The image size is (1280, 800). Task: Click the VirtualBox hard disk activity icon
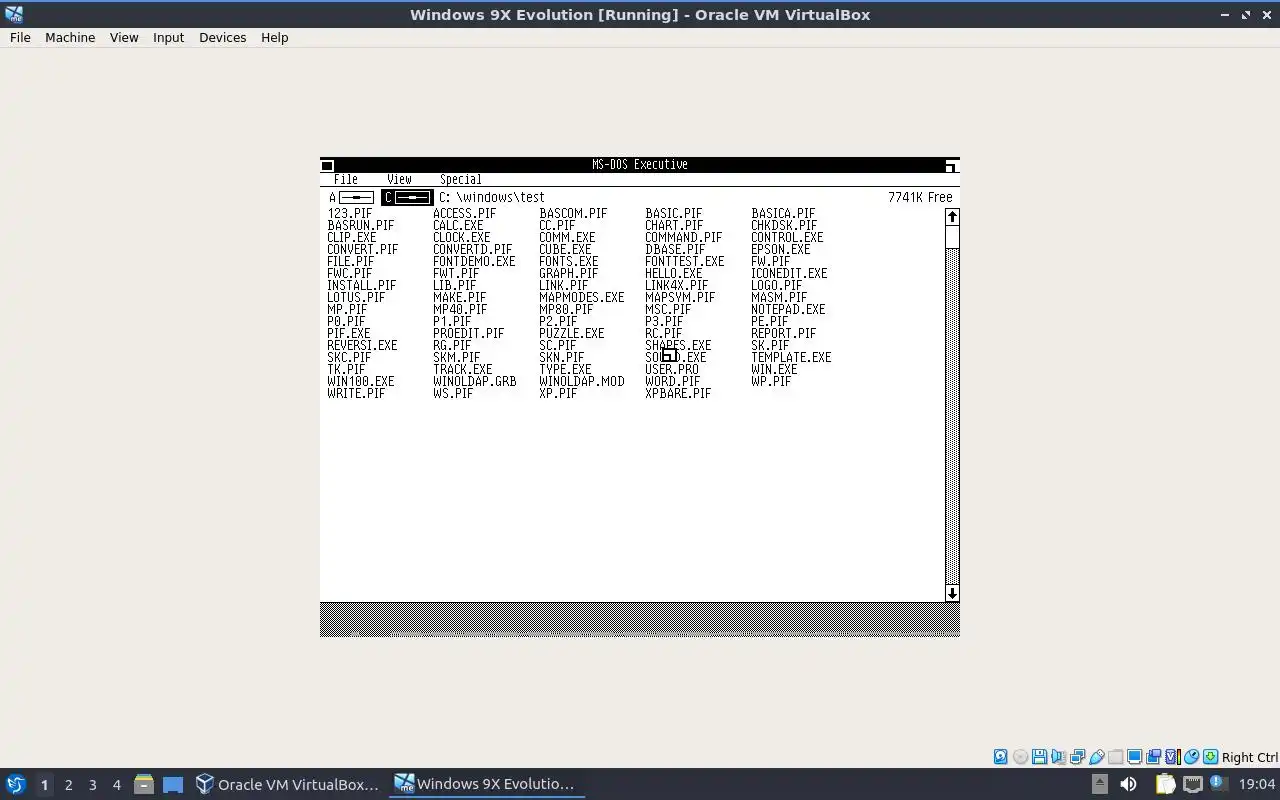click(1000, 757)
